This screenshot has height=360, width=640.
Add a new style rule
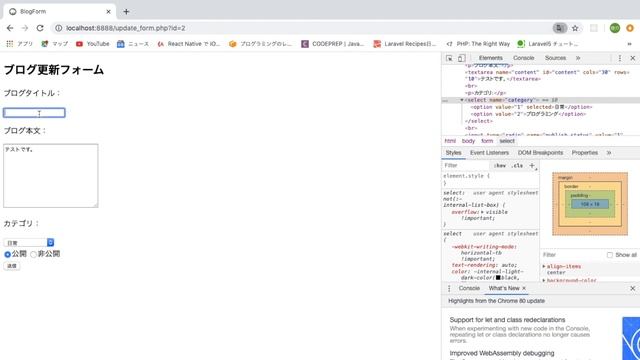click(x=532, y=165)
